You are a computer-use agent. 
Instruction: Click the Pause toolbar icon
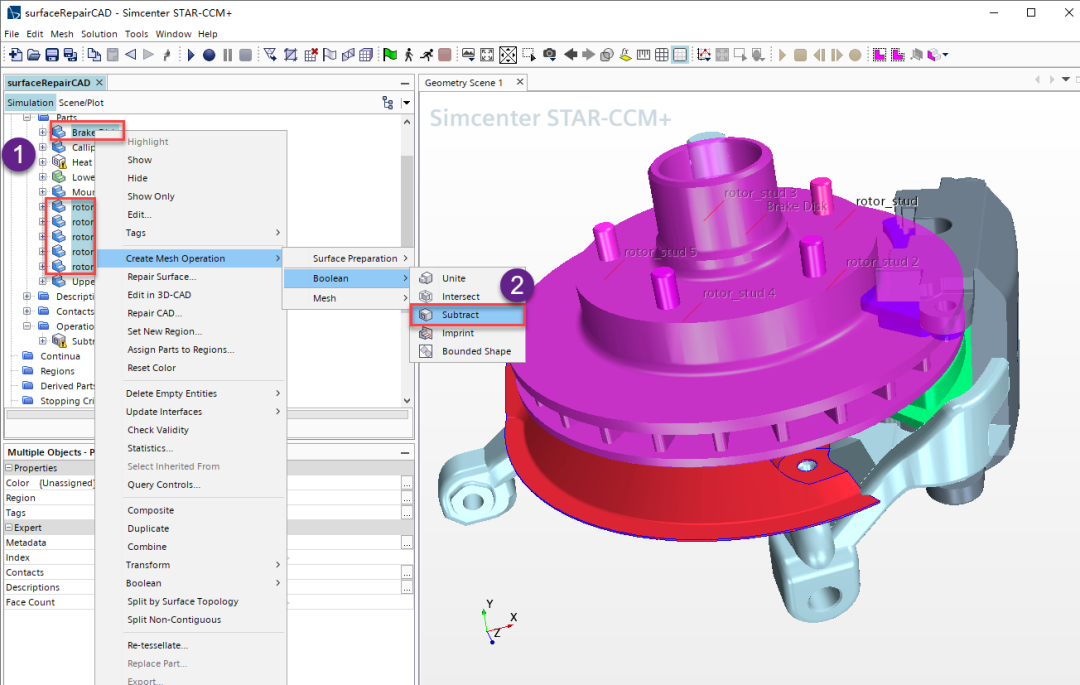227,55
